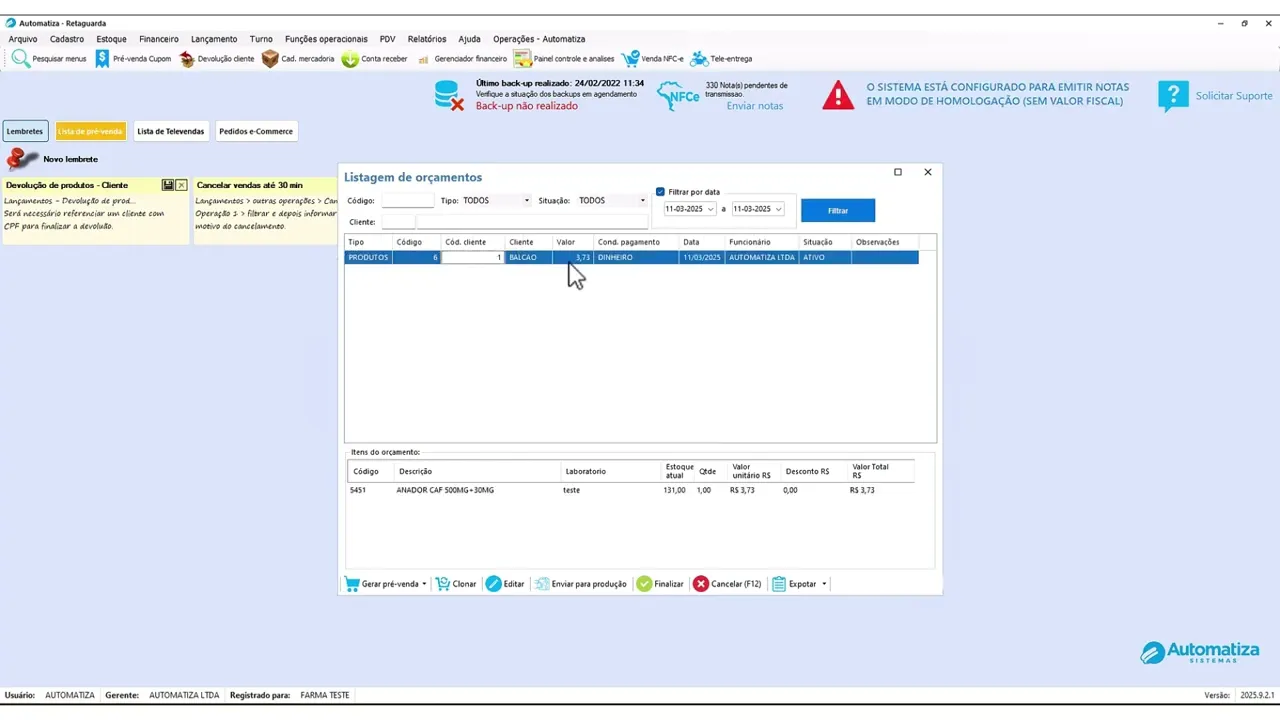This screenshot has height=720, width=1280.
Task: Open the Arquivo menu
Action: point(23,39)
